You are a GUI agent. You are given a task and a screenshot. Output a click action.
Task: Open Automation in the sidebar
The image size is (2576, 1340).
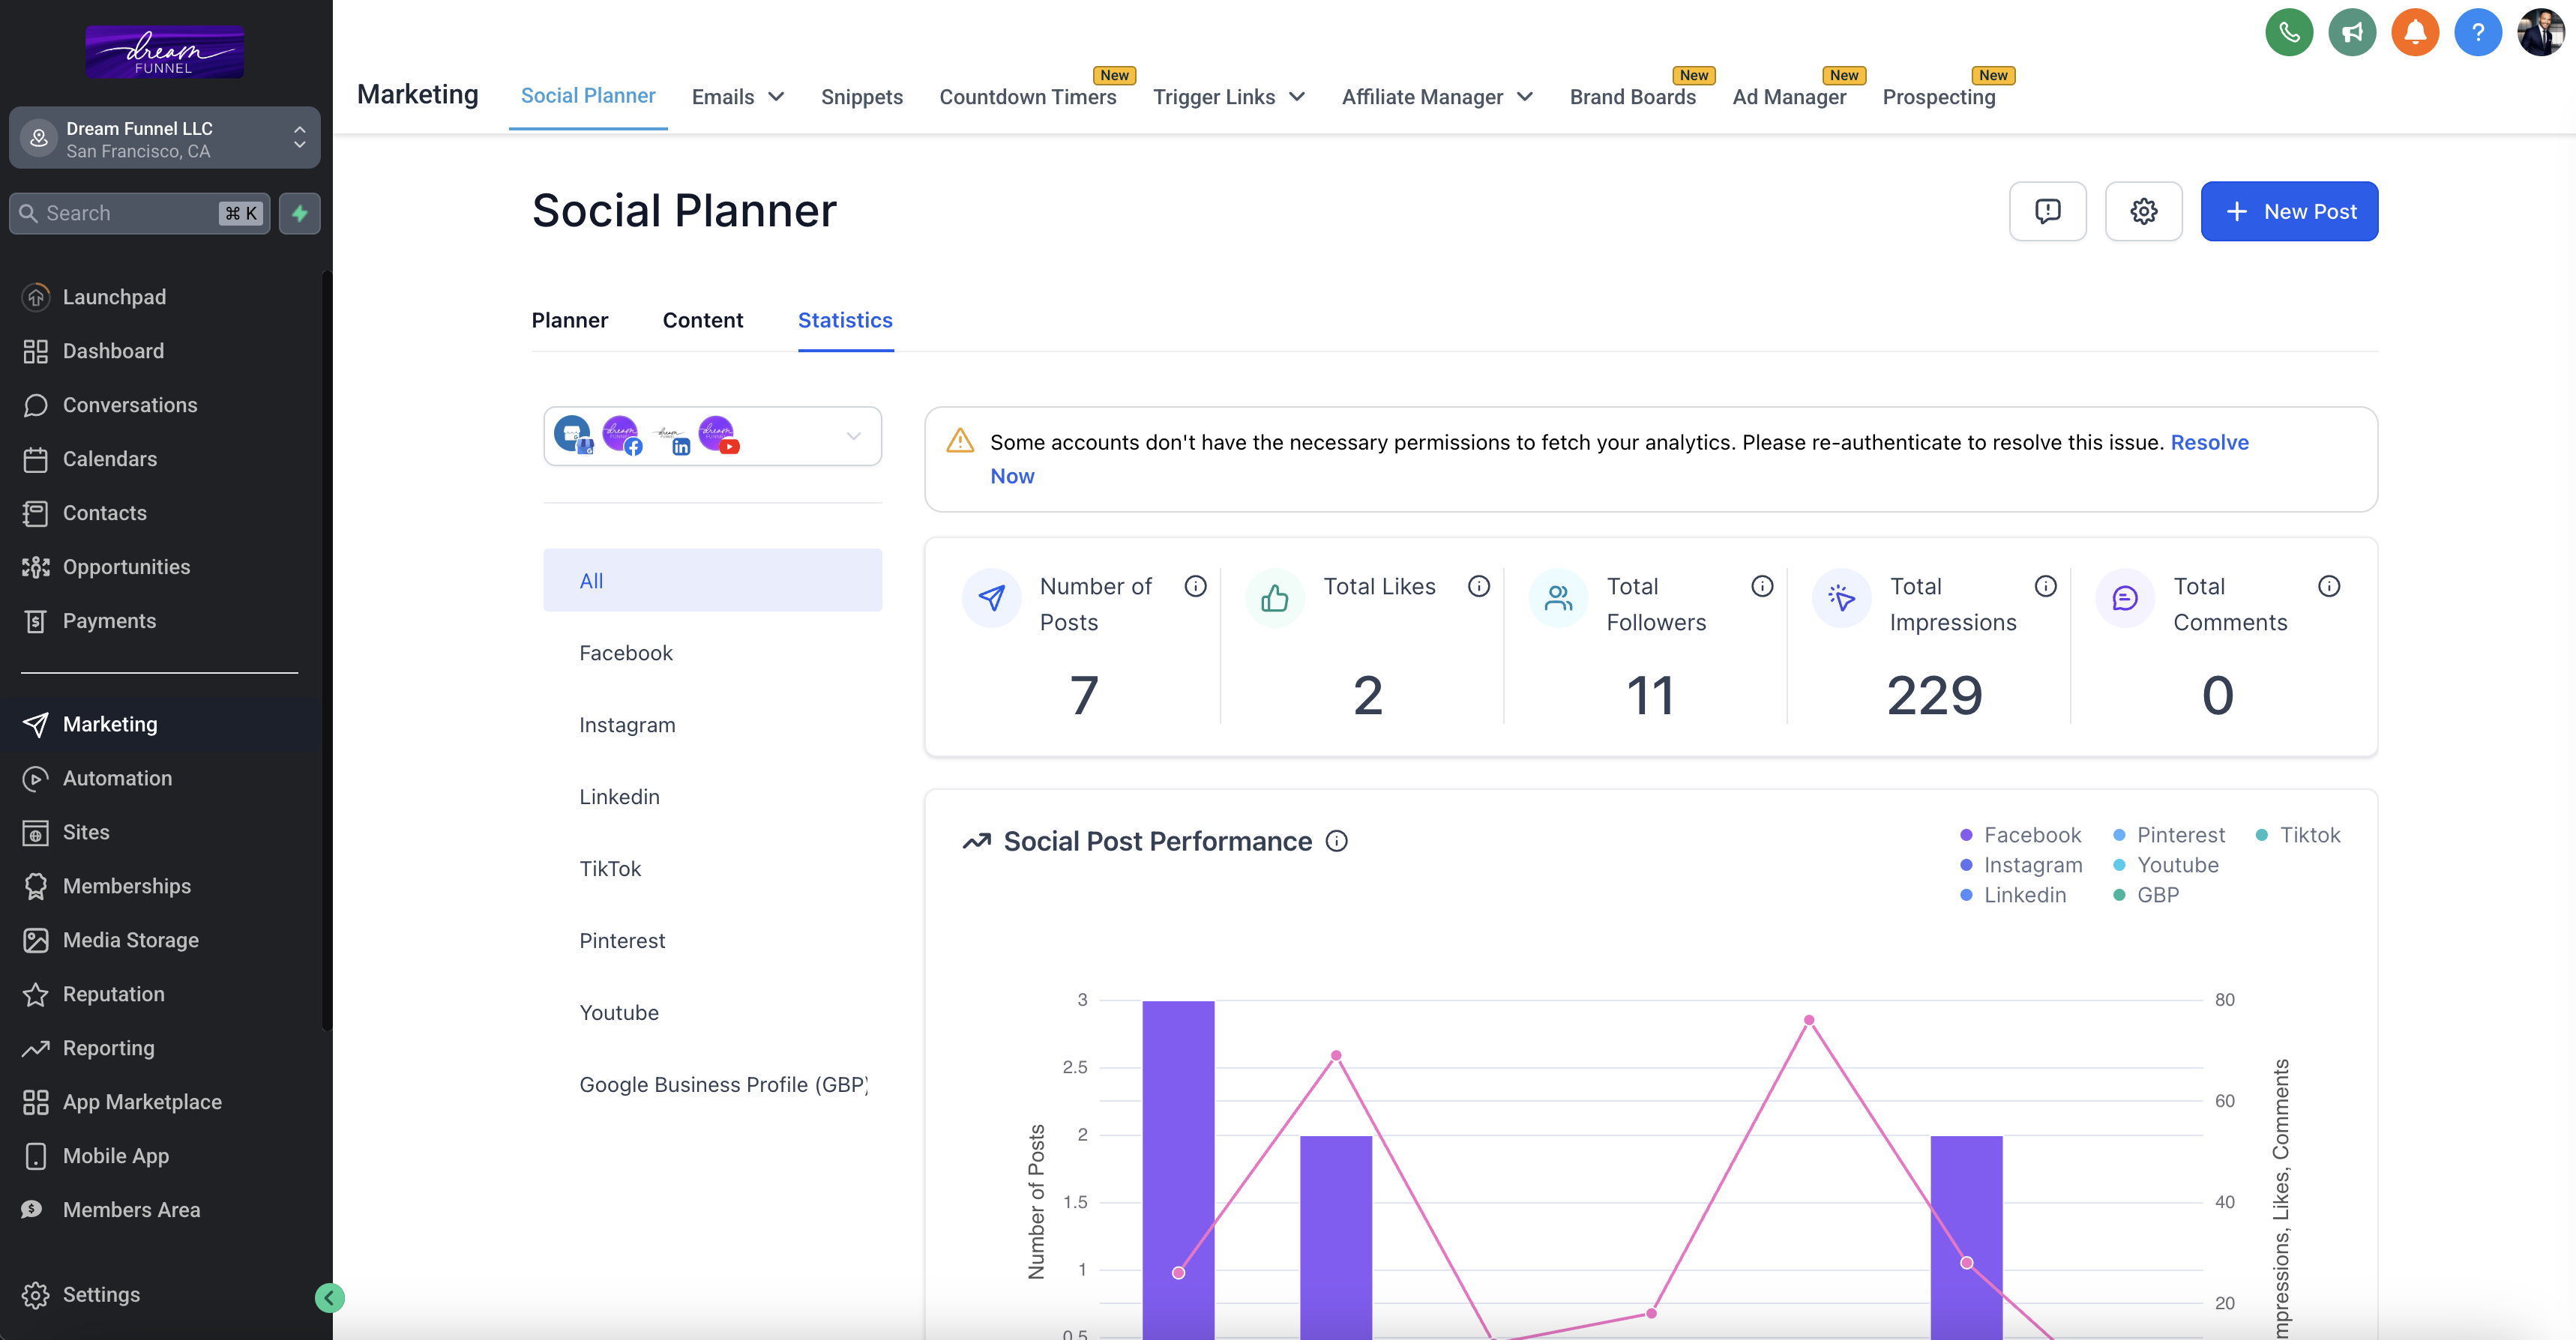[x=117, y=778]
